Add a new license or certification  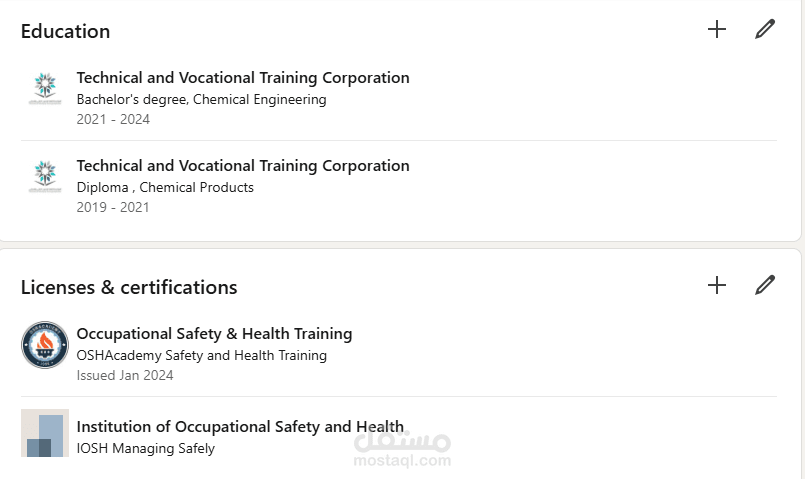click(x=716, y=285)
